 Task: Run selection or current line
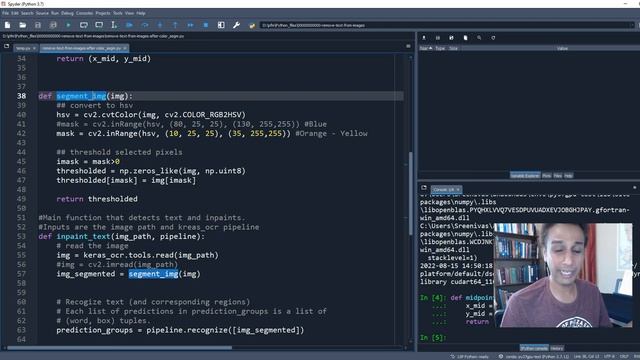coord(114,25)
